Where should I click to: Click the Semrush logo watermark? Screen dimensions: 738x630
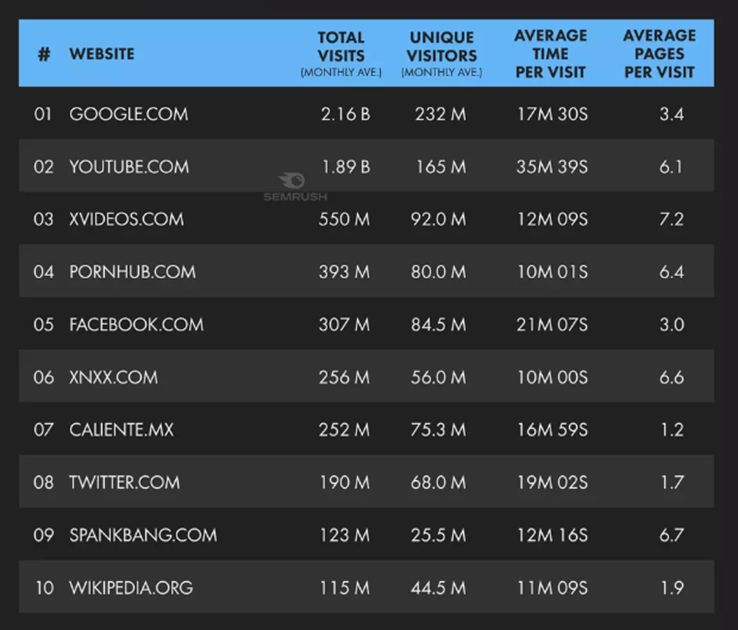295,187
